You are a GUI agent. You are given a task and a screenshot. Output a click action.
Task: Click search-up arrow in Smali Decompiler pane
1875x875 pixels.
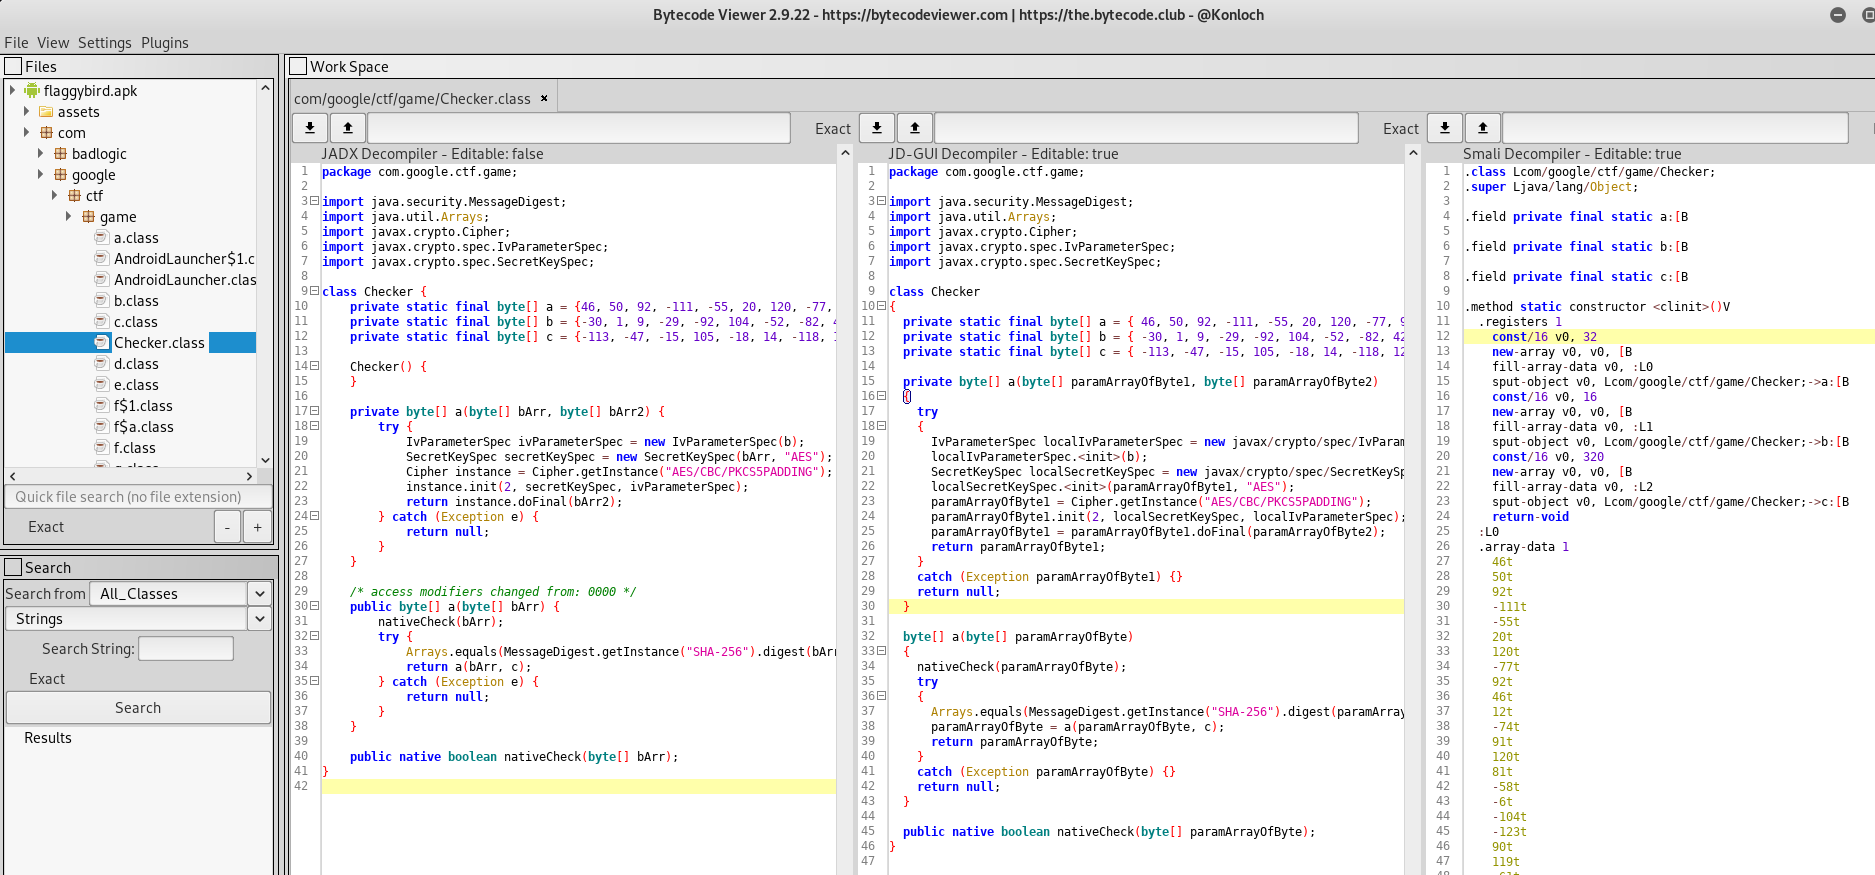(1482, 128)
